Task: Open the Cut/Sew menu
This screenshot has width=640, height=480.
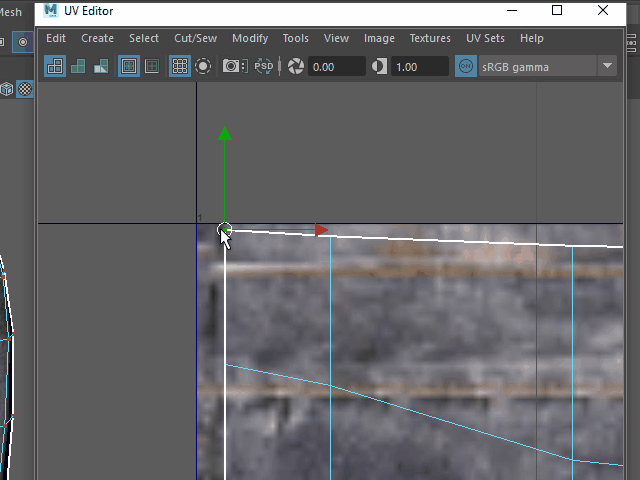Action: tap(195, 38)
